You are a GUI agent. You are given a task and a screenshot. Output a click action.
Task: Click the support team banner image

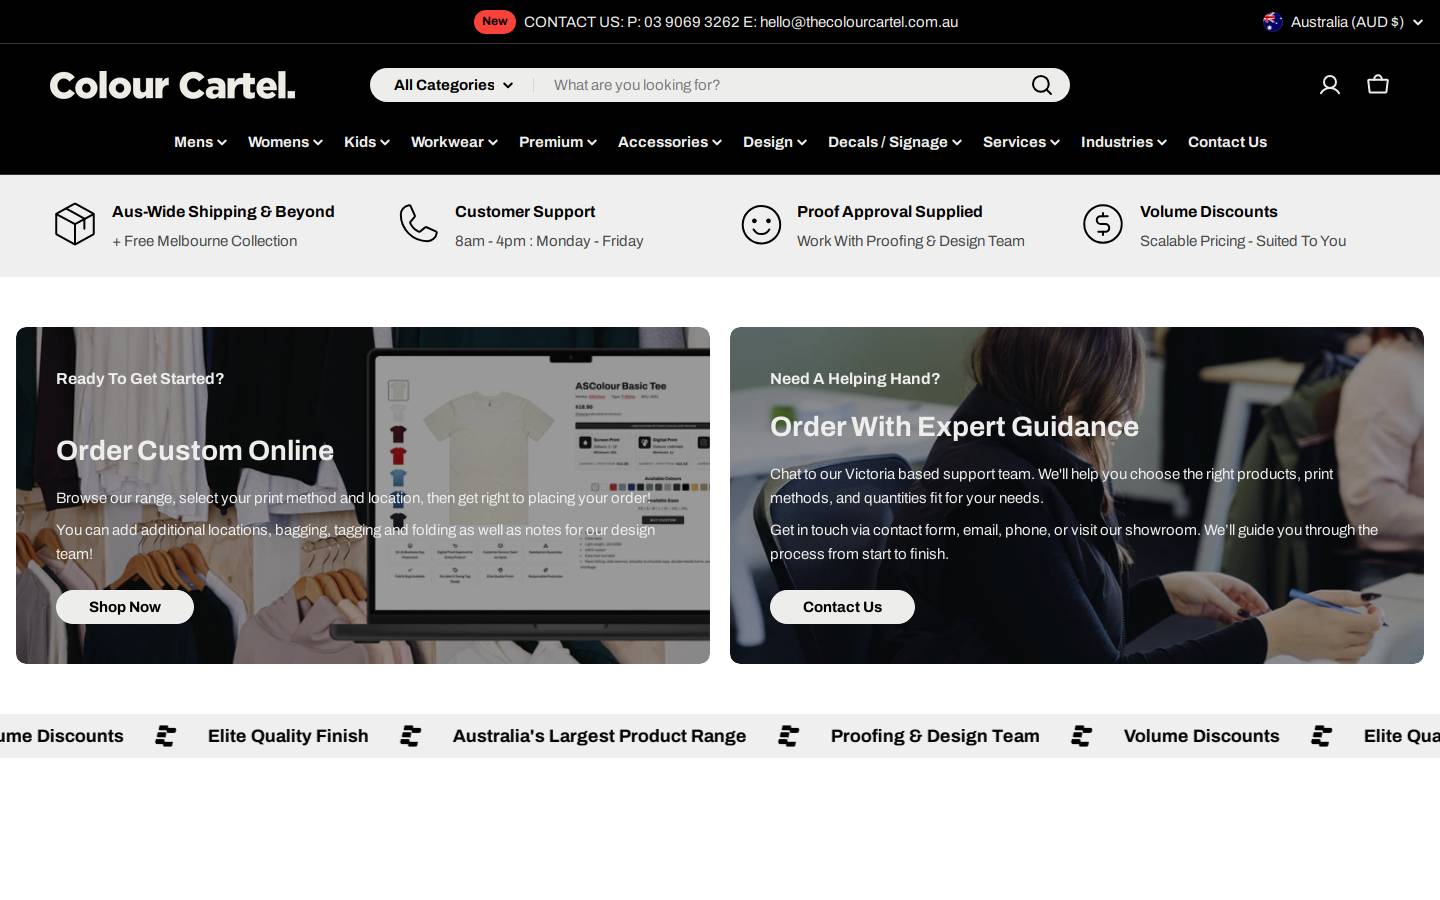click(1077, 495)
